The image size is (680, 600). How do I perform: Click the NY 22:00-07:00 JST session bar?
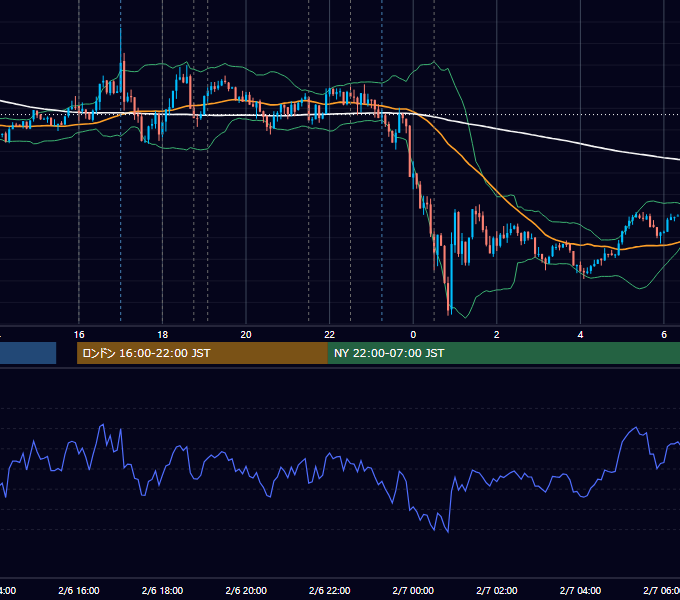503,353
